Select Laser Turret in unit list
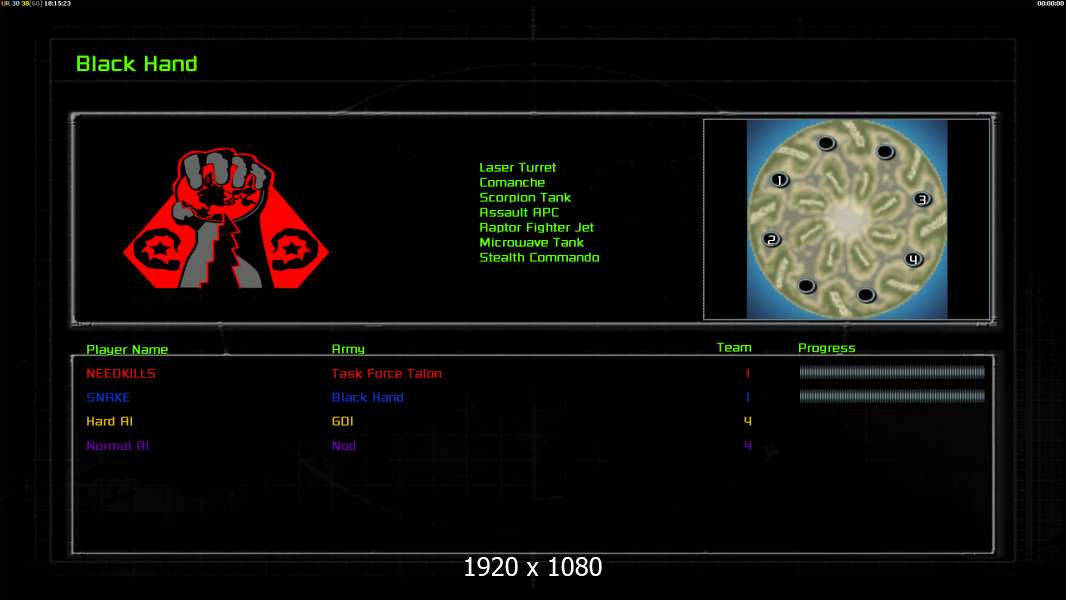The width and height of the screenshot is (1066, 600). pos(517,167)
